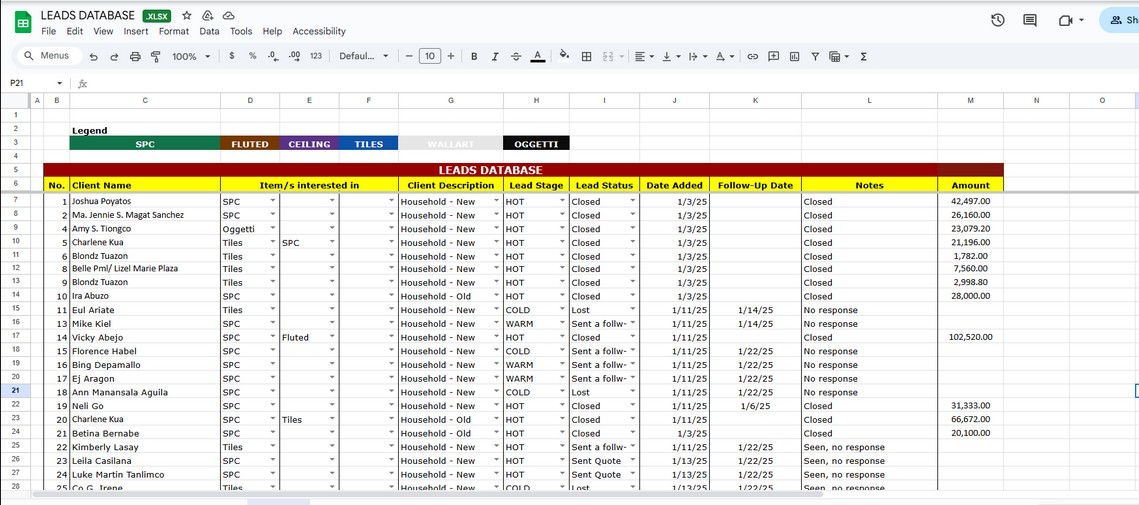
Task: Open the comments panel icon
Action: coord(1030,20)
